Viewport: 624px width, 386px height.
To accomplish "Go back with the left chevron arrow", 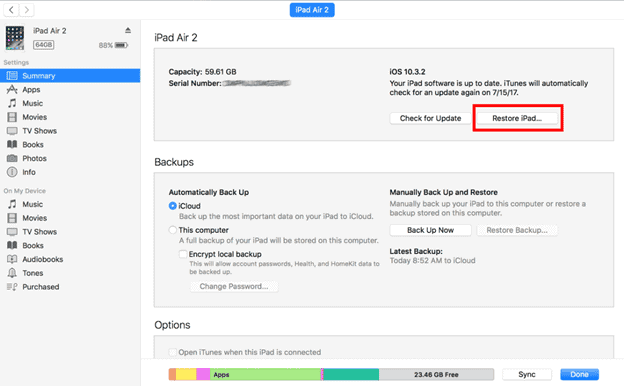I will point(11,10).
